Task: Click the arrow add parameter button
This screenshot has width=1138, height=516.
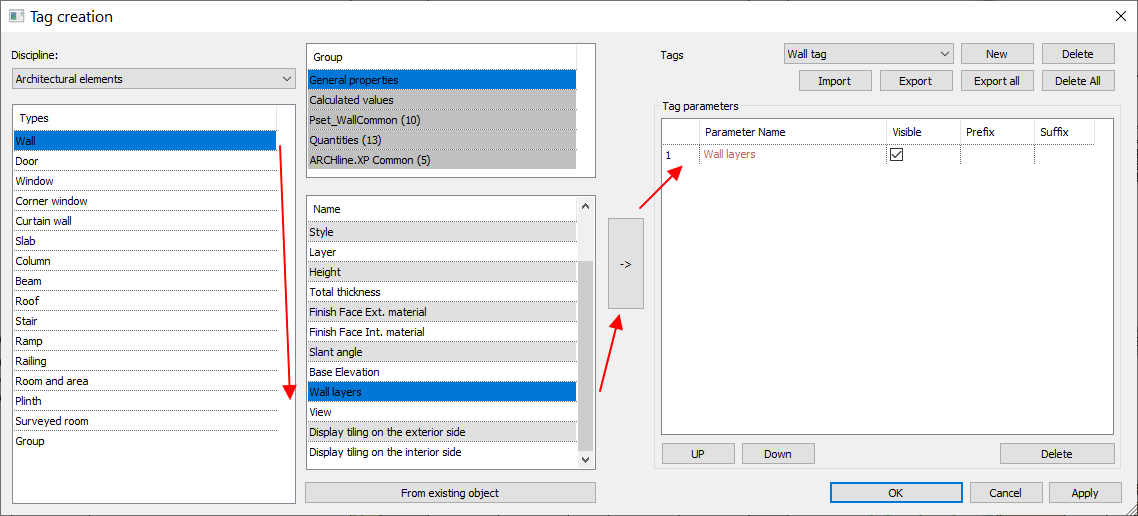Action: [626, 263]
